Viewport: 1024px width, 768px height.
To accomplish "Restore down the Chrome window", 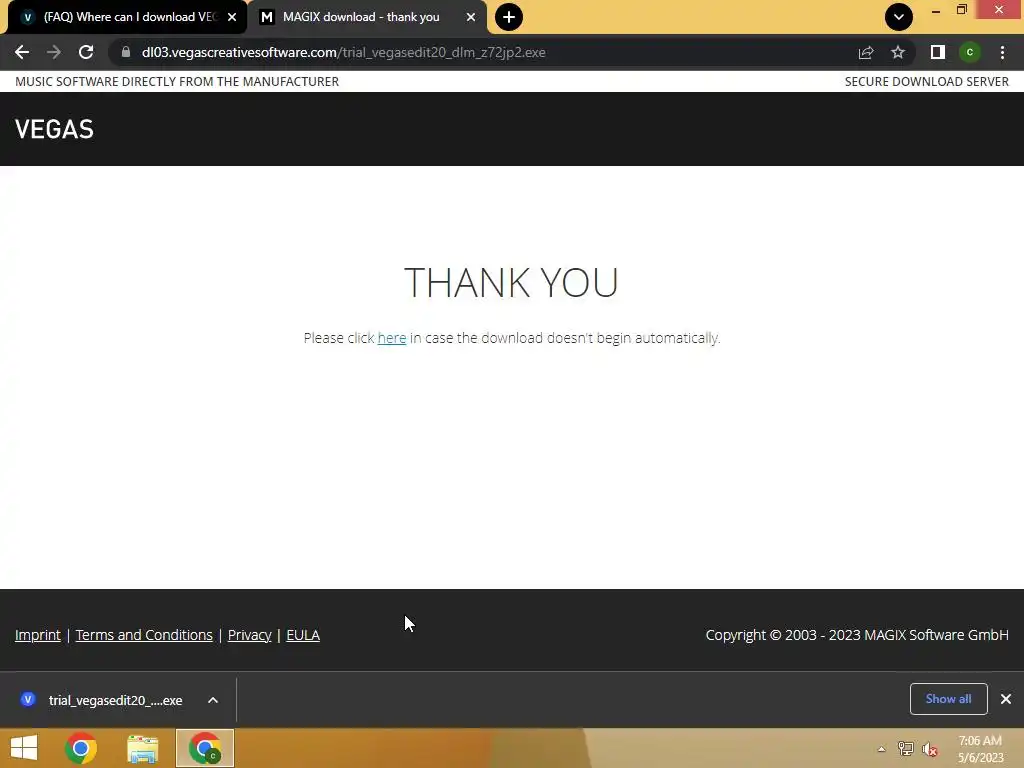I will [x=962, y=10].
